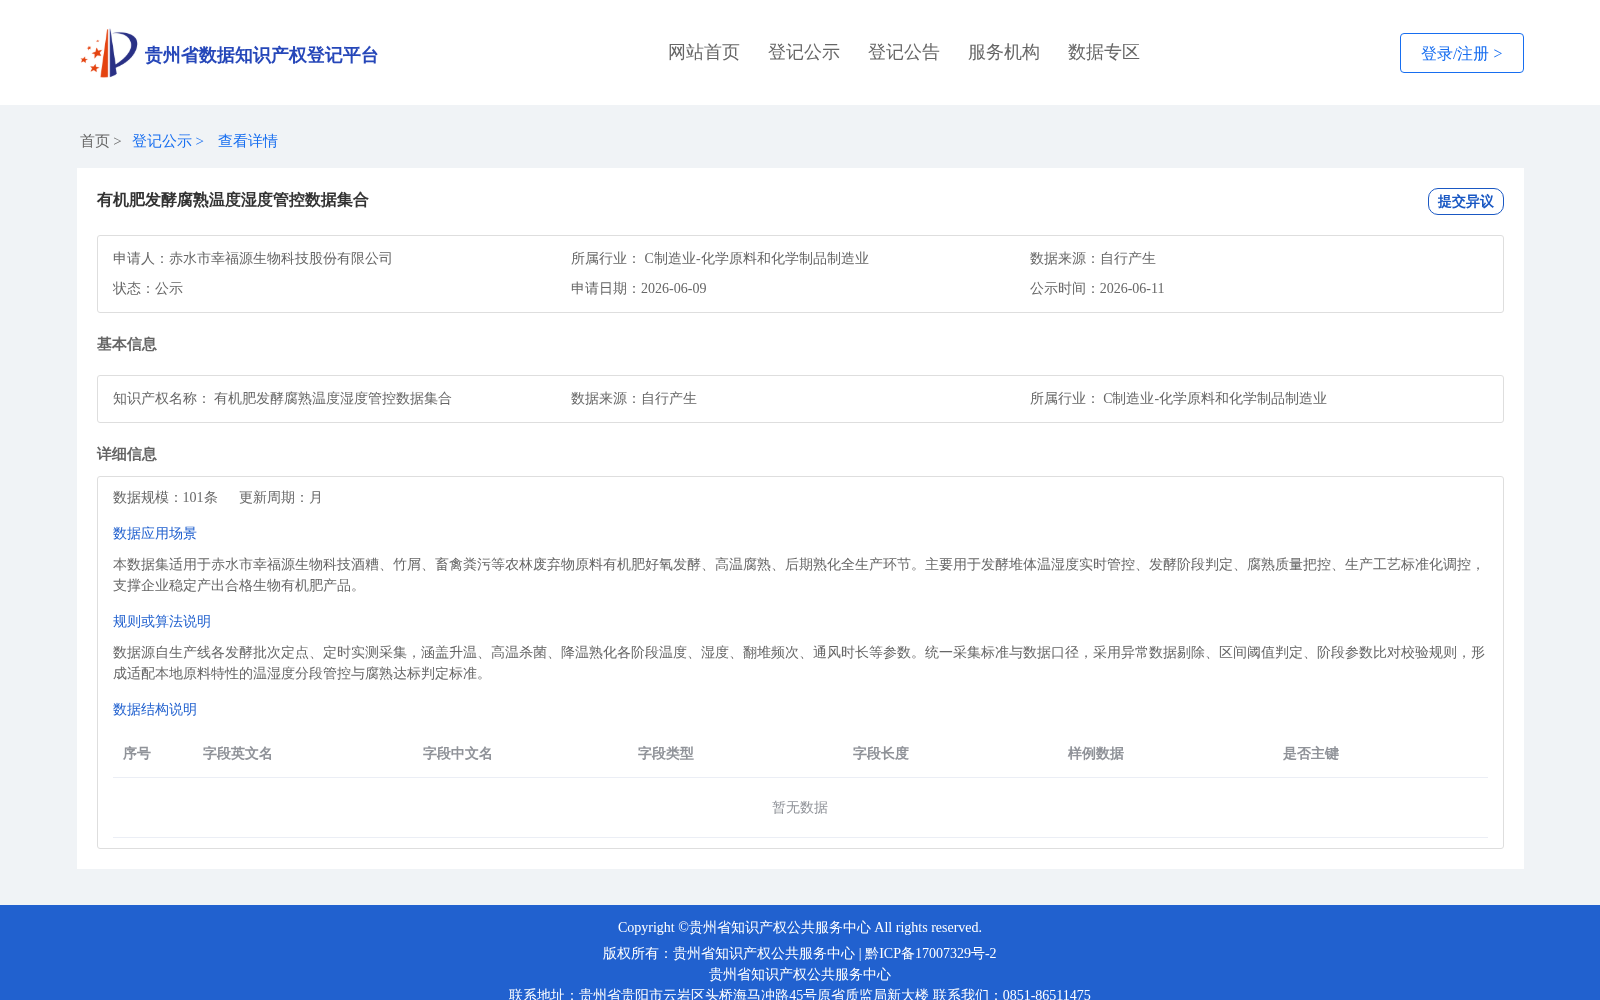
Task: Click applicant text 赤水市幸福源生物科技股份有限公司
Action: [281, 258]
